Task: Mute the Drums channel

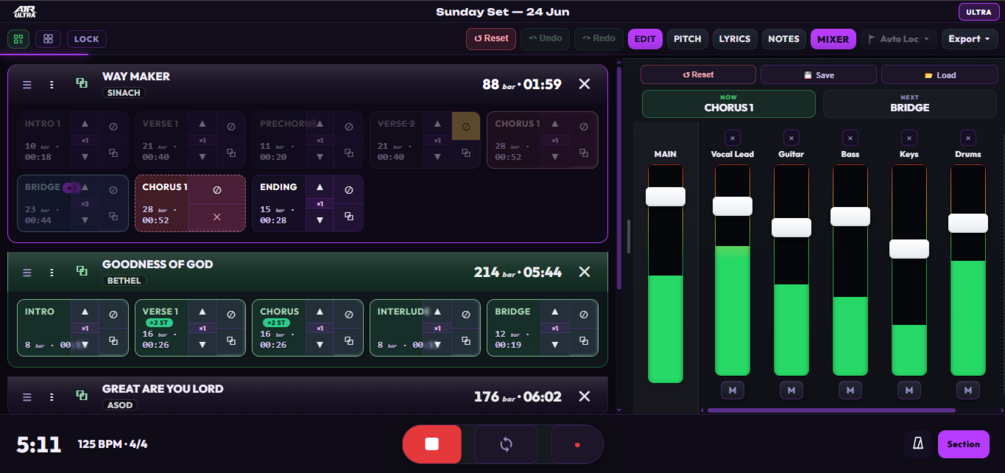Action: coord(968,390)
